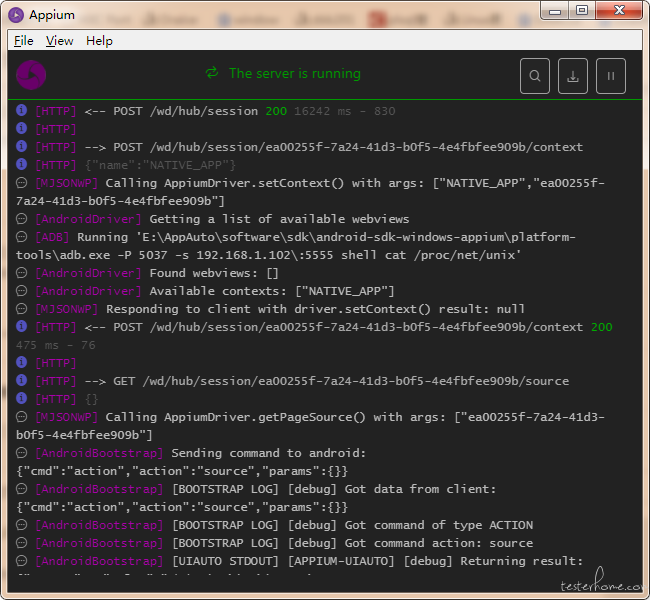Viewport: 650px width, 600px height.
Task: Download the raw server logs
Action: [572, 76]
